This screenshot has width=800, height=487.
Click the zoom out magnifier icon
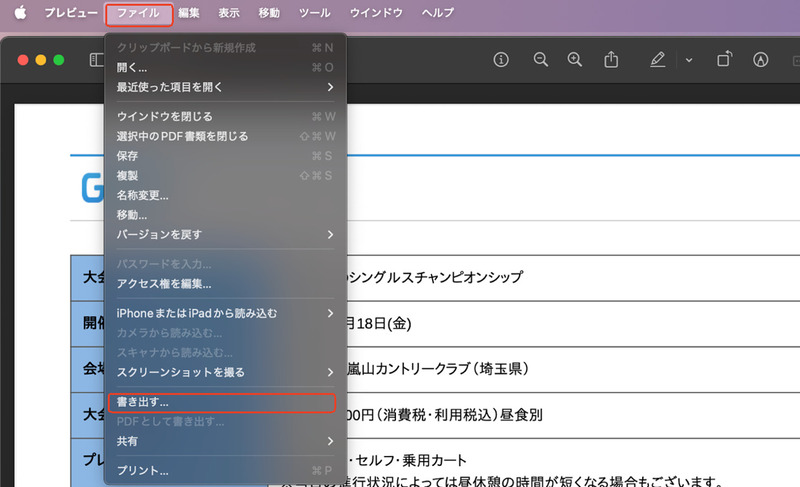click(x=541, y=60)
